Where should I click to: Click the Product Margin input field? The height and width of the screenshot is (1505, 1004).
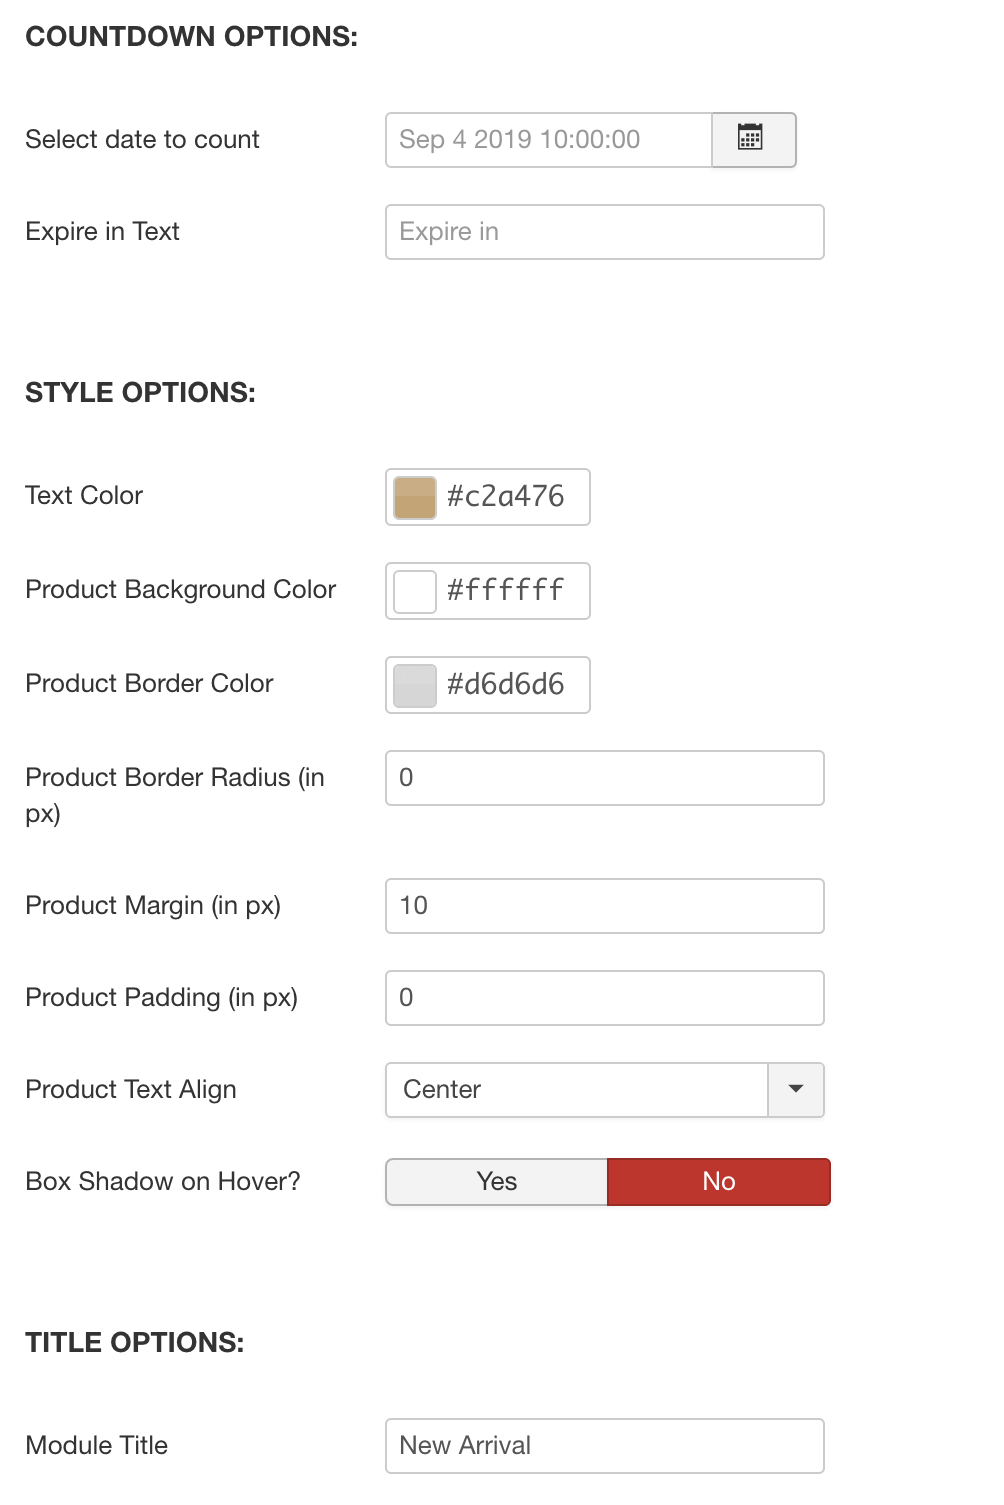point(605,905)
